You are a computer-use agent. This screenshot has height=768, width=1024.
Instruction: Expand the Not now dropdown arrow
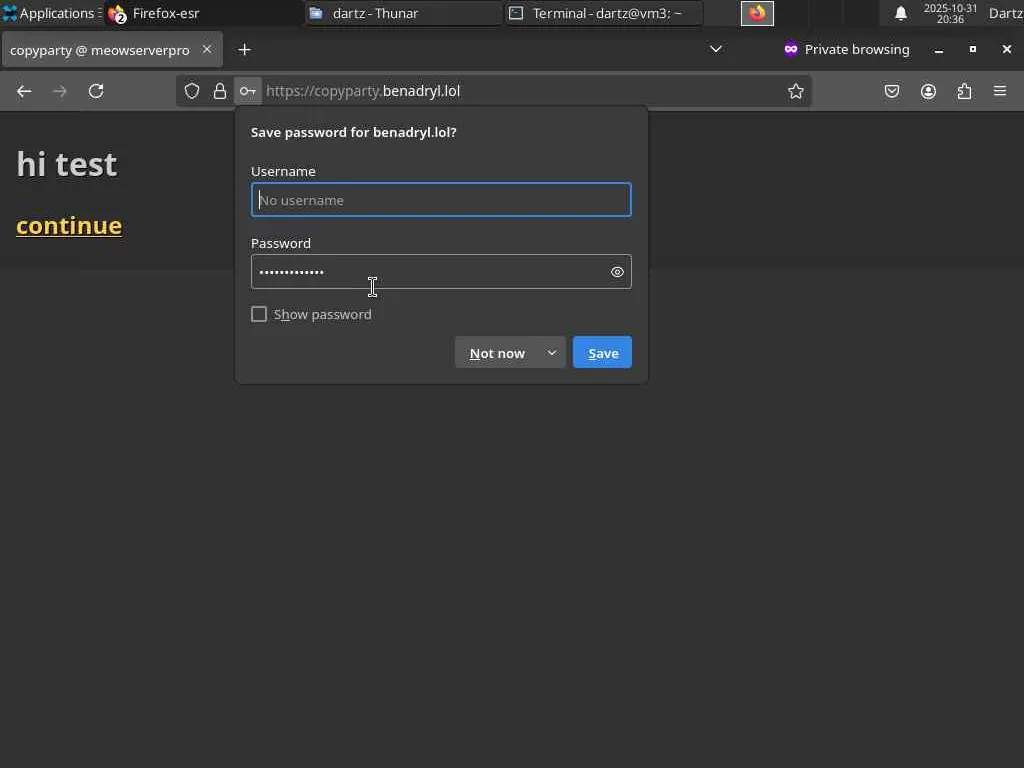(x=551, y=353)
